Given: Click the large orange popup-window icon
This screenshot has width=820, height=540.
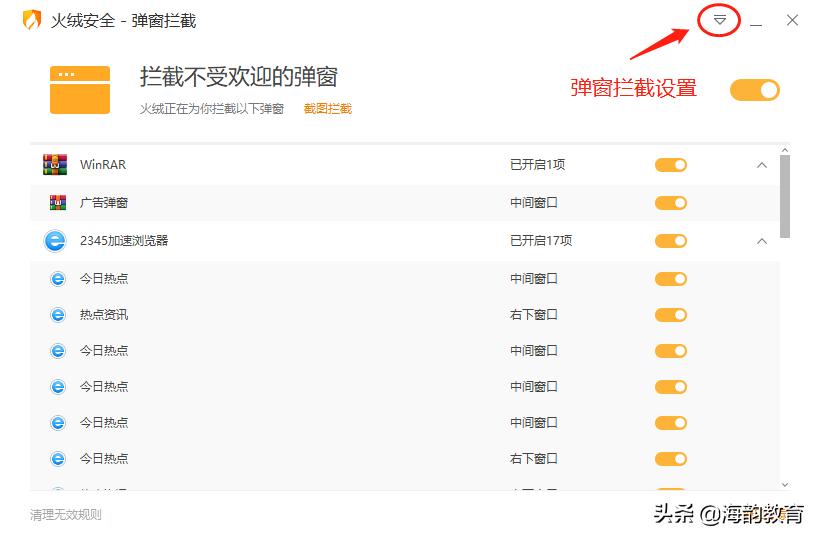Looking at the screenshot, I should pyautogui.click(x=79, y=89).
